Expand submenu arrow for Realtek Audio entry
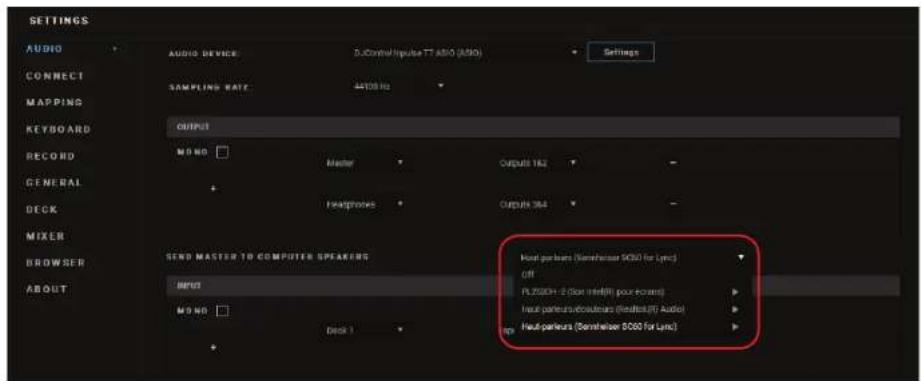 (x=735, y=309)
